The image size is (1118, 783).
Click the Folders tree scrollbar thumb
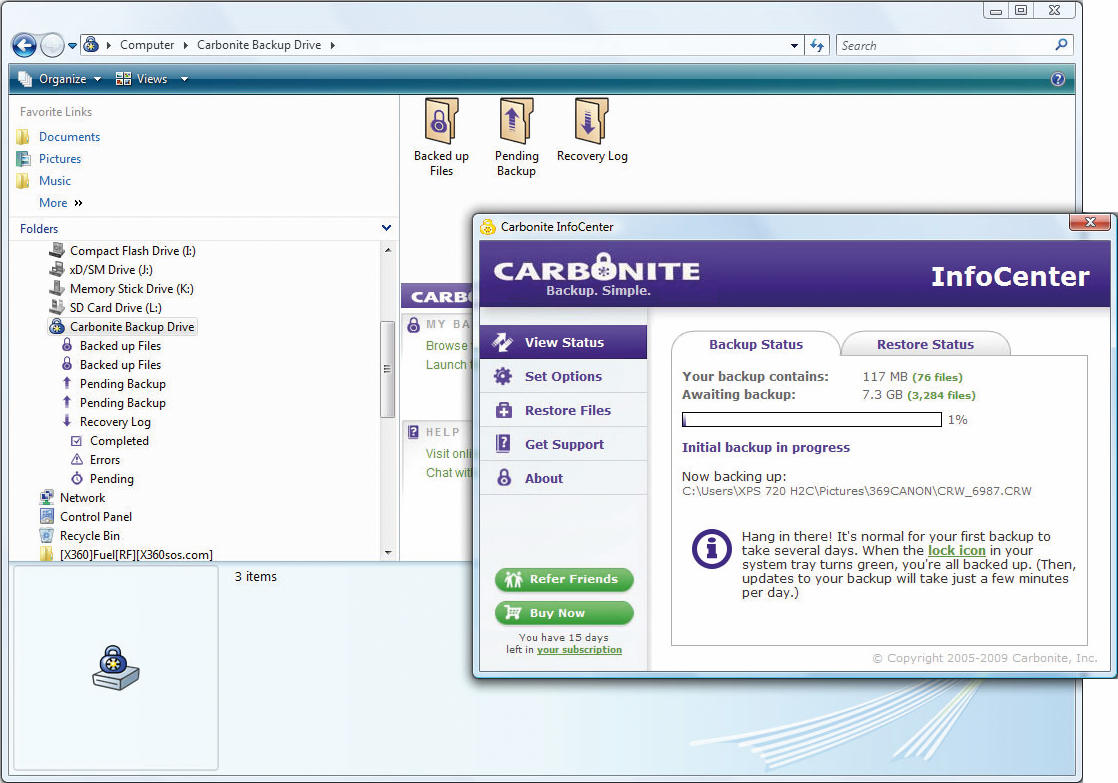(388, 369)
